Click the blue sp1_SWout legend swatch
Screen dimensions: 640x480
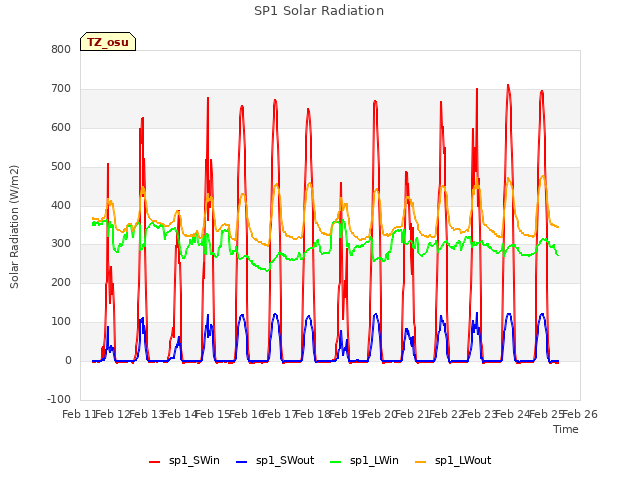pyautogui.click(x=242, y=462)
